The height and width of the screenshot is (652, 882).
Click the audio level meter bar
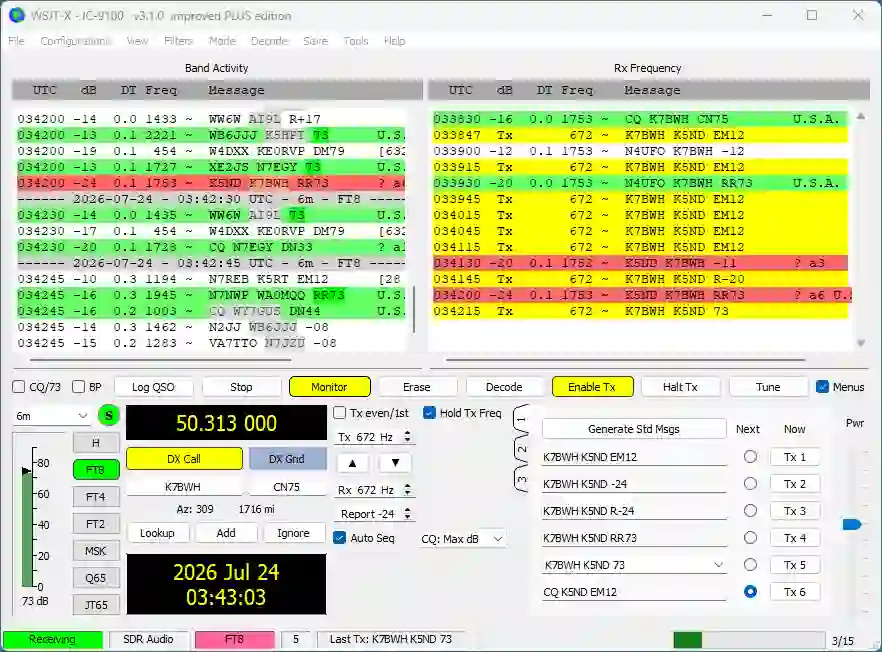(x=27, y=528)
